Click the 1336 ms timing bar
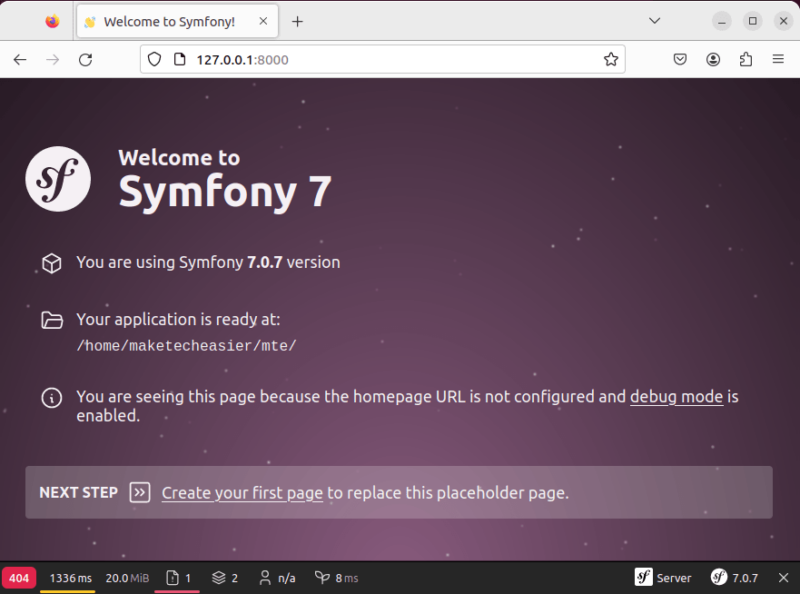The width and height of the screenshot is (800, 594). pyautogui.click(x=70, y=578)
